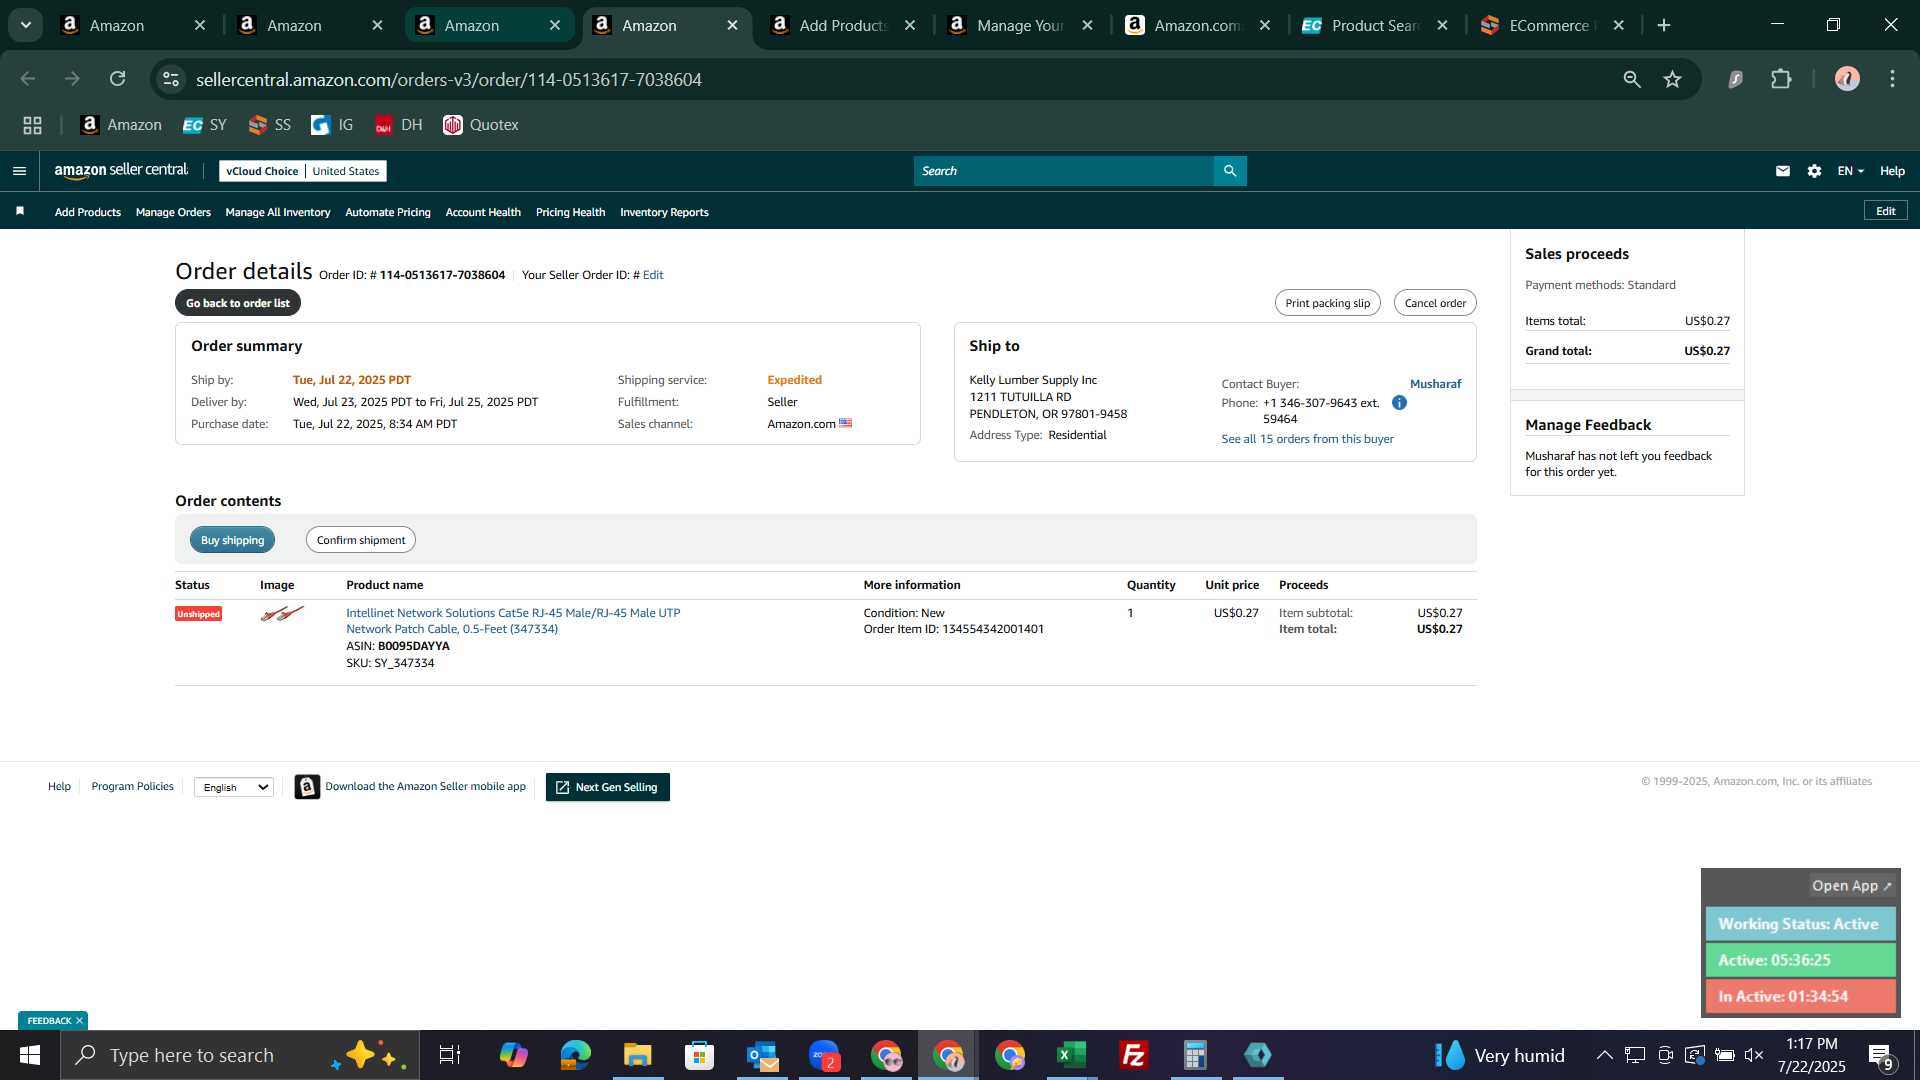Click Edit next to Seller Order ID
Screen dimensions: 1920x1080
[653, 275]
